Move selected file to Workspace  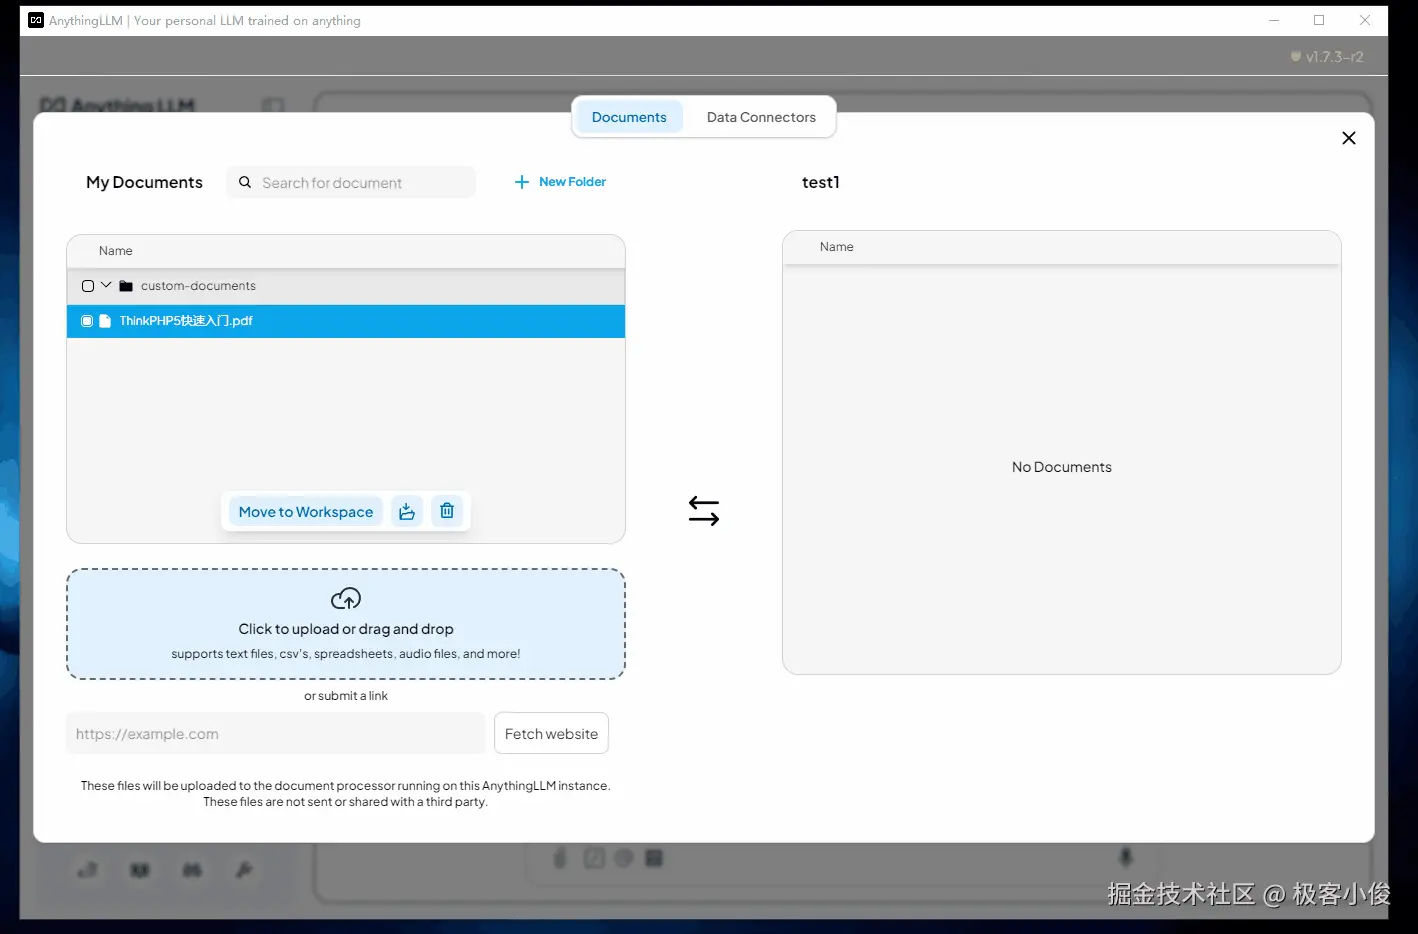click(305, 512)
